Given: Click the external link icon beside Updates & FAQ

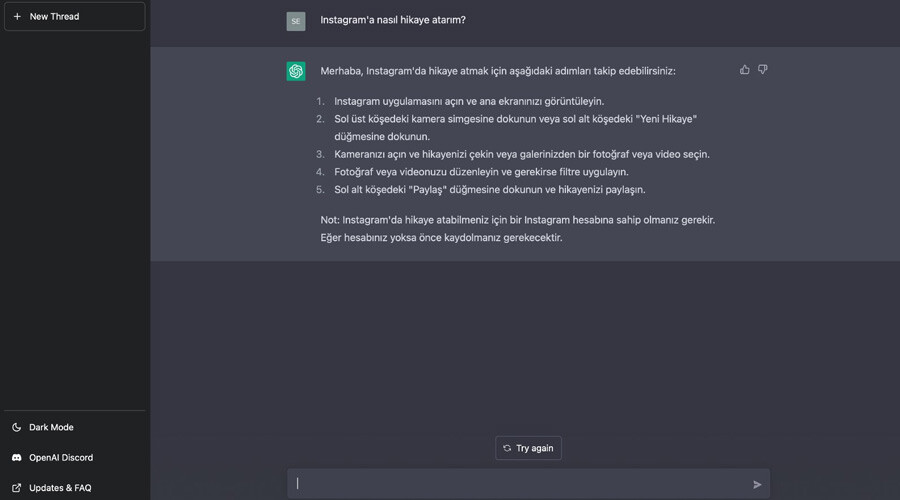Looking at the screenshot, I should (17, 488).
